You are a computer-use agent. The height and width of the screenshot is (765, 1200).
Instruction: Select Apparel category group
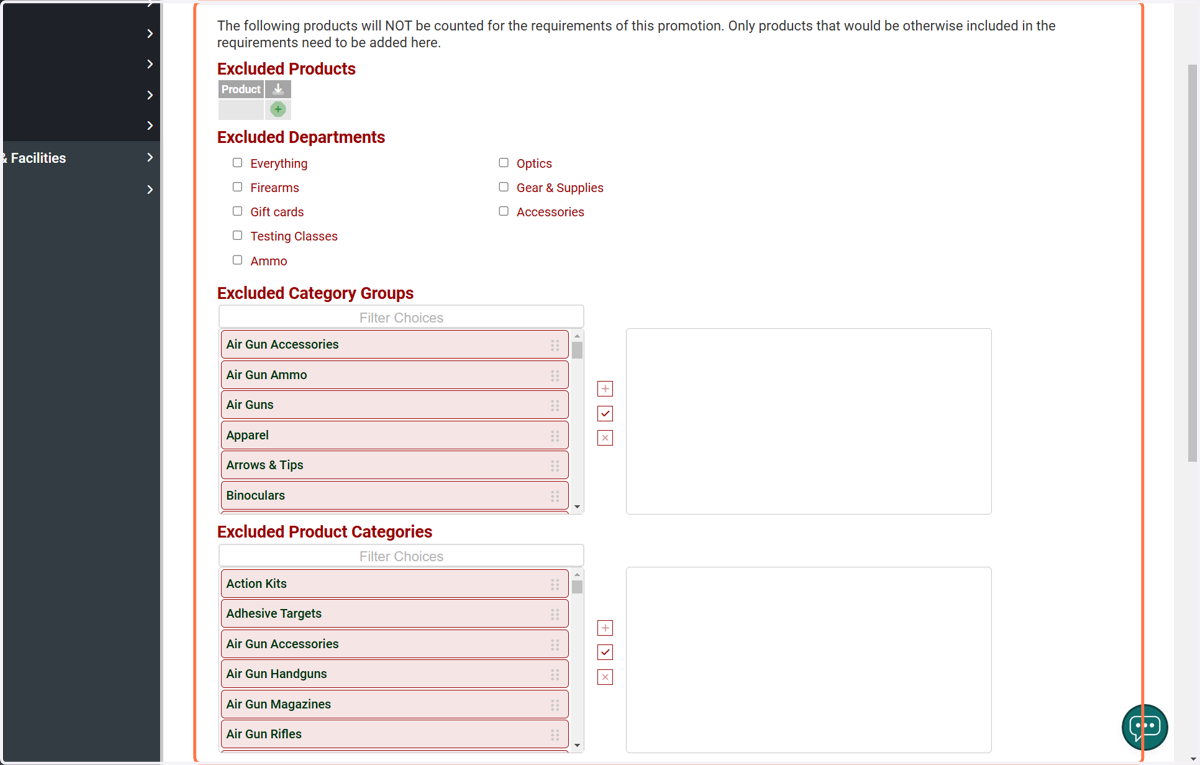tap(394, 435)
